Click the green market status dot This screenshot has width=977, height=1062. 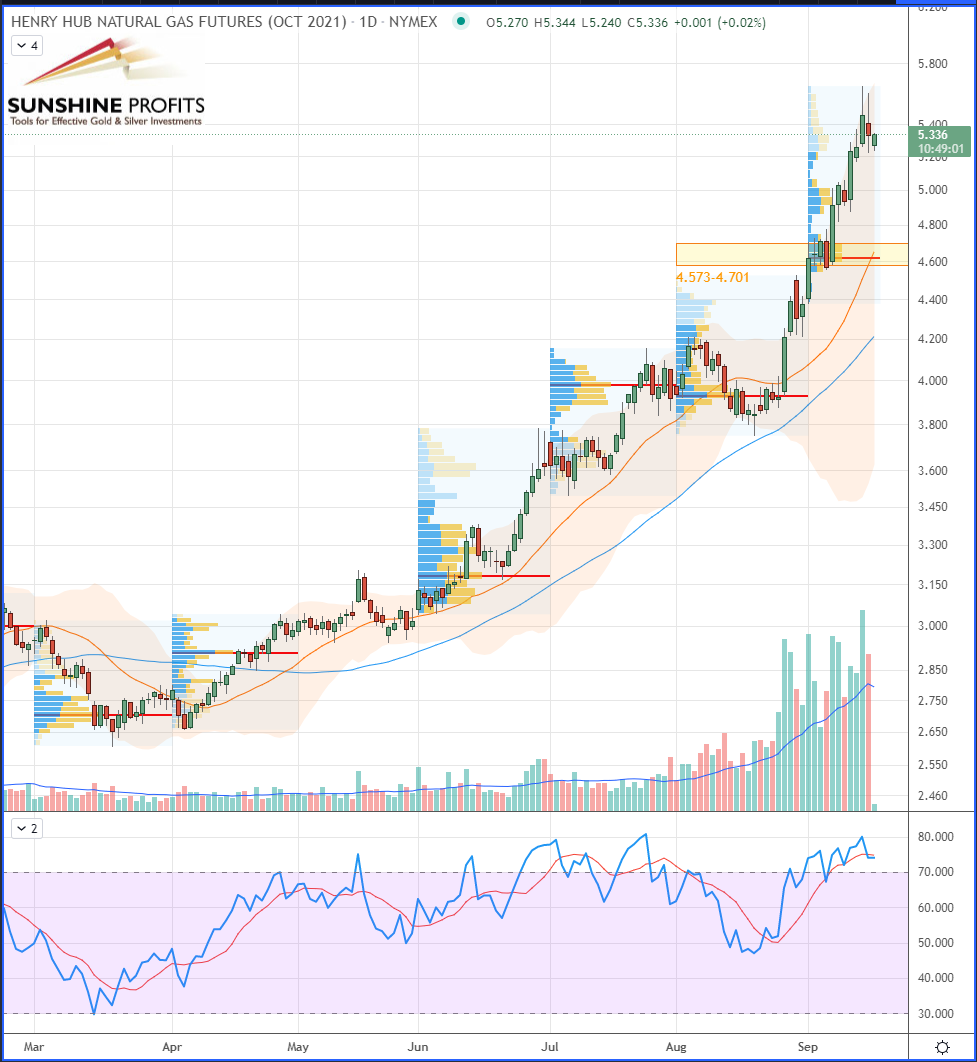point(461,22)
